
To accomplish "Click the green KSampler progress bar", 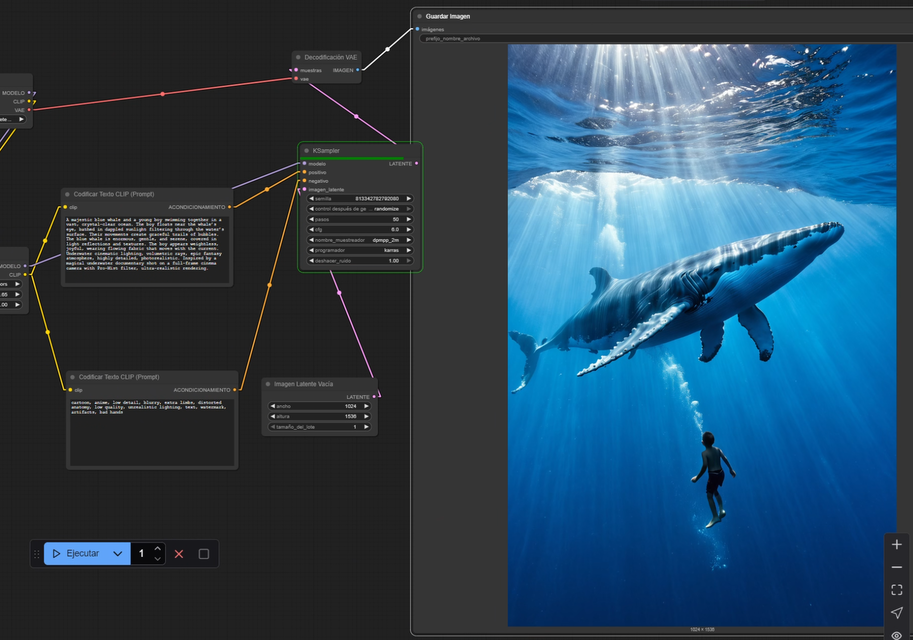I will (352, 158).
